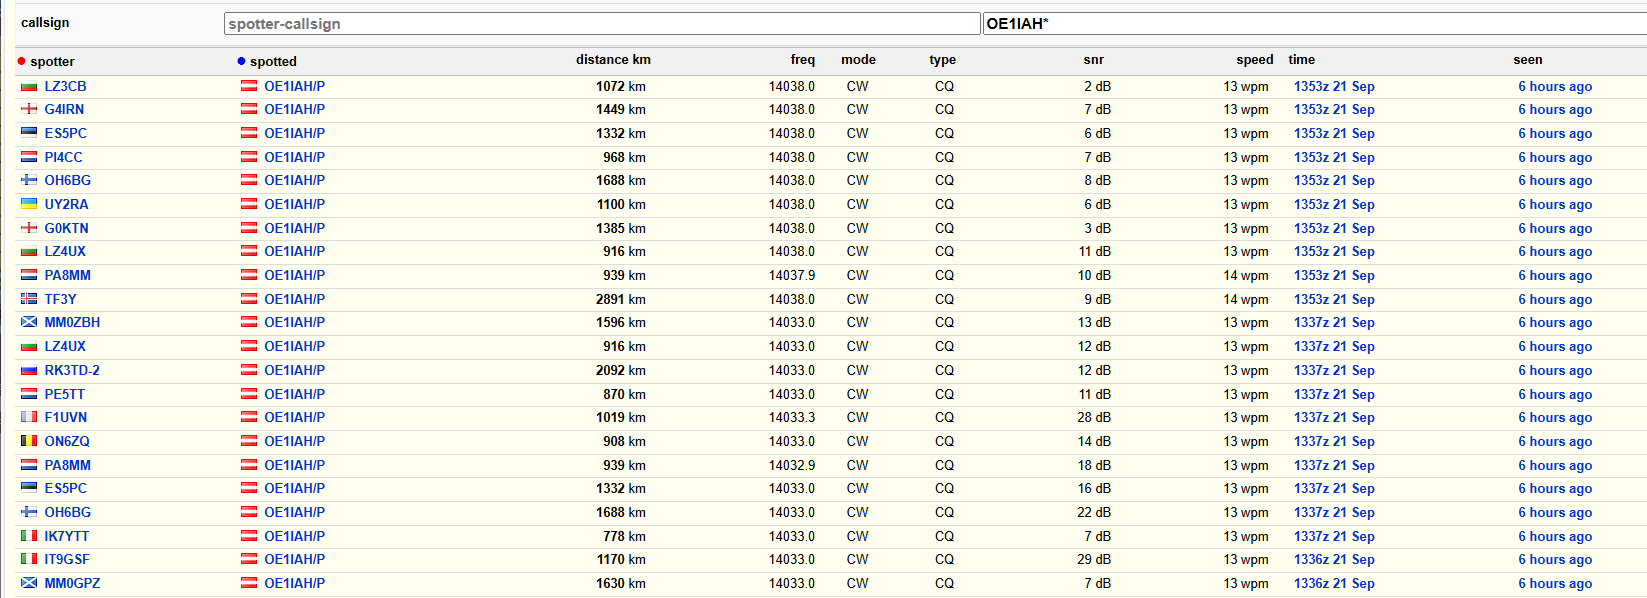Click the Belgian flag next to ON6ZQ
The image size is (1647, 598).
29,441
